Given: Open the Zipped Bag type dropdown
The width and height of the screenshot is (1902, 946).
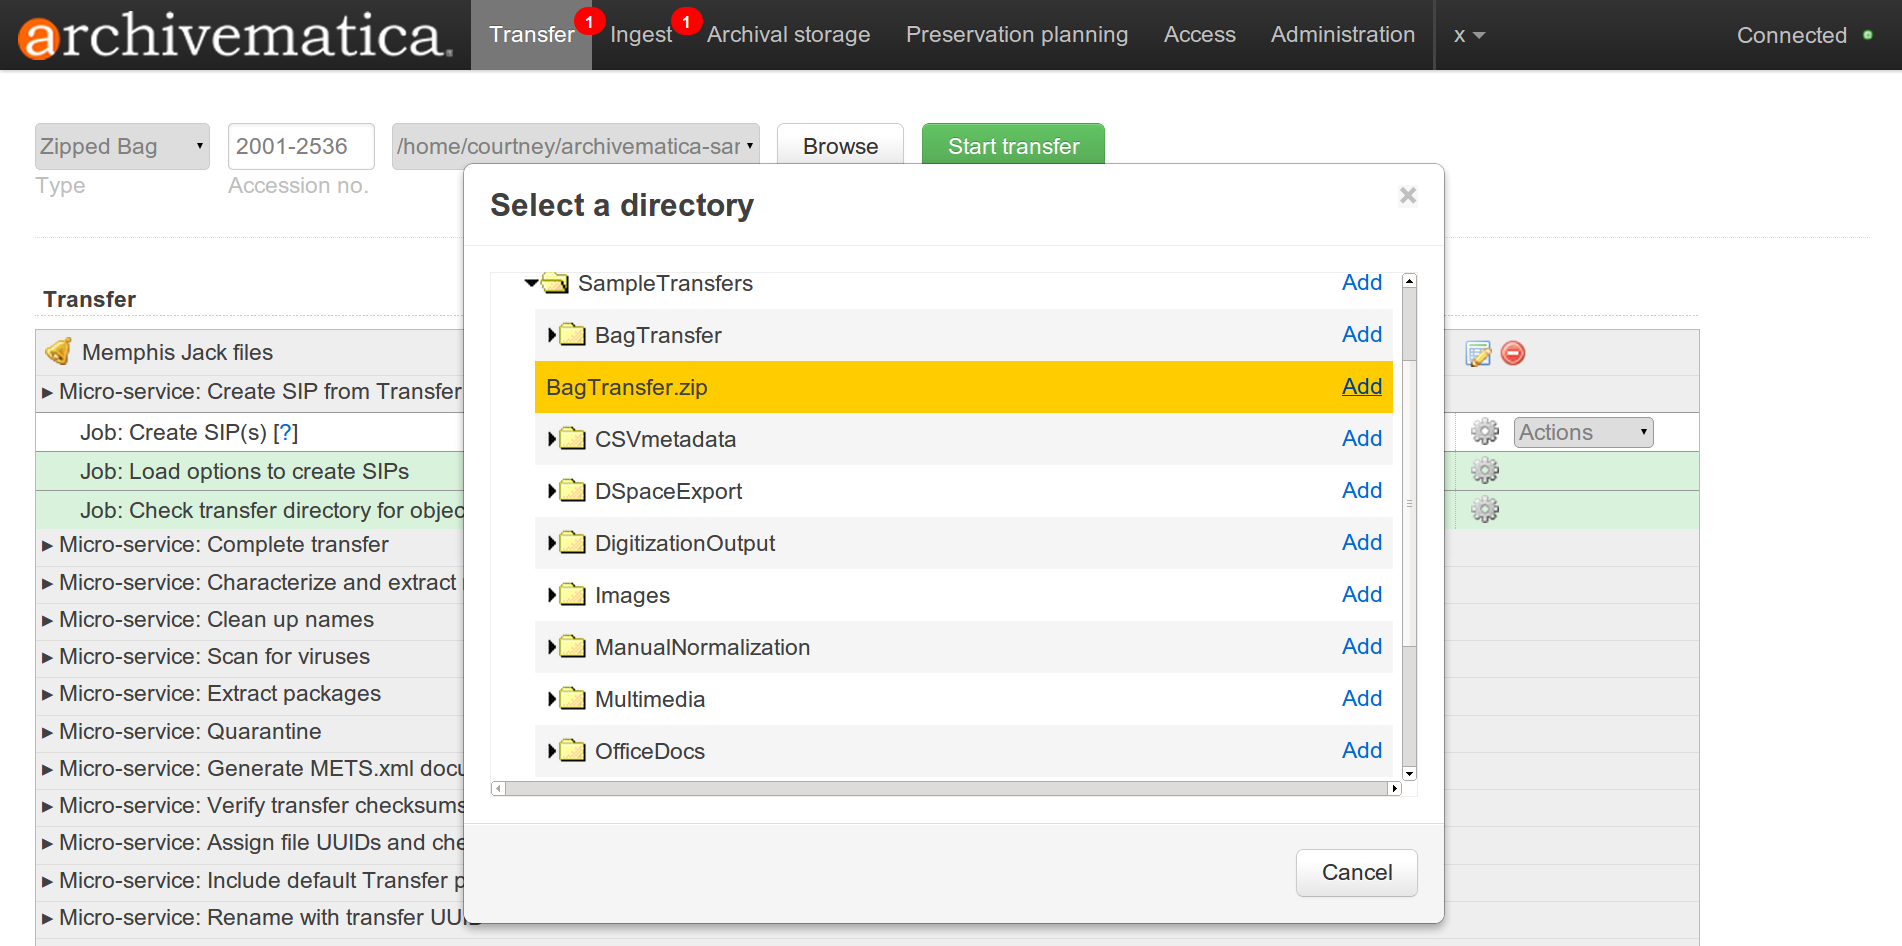Looking at the screenshot, I should (x=122, y=147).
